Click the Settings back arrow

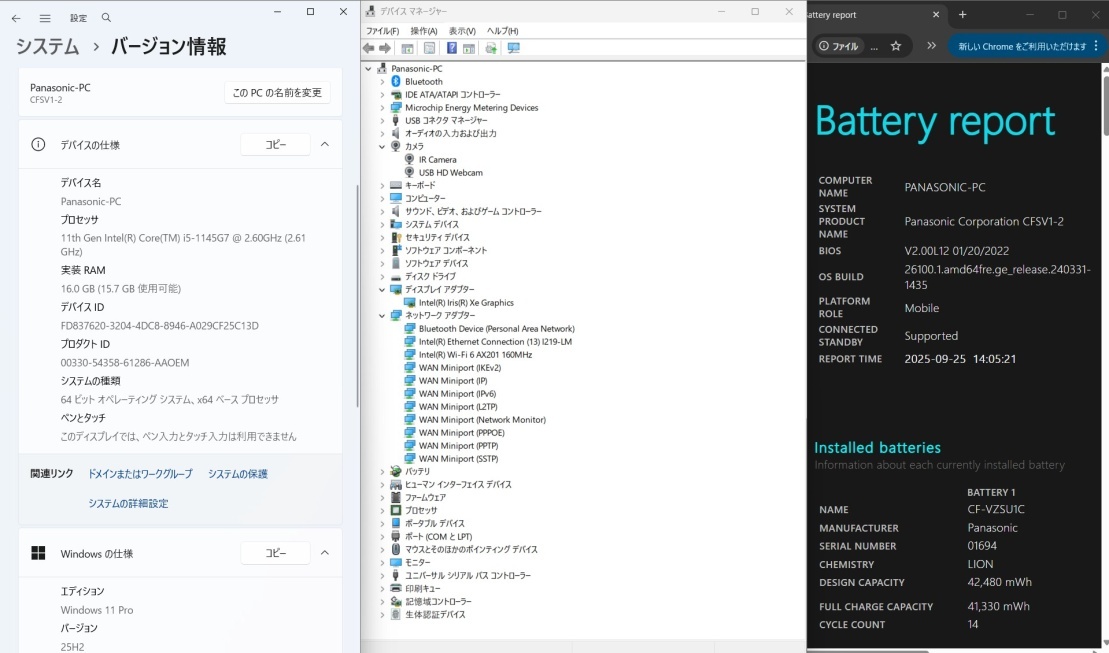point(16,18)
